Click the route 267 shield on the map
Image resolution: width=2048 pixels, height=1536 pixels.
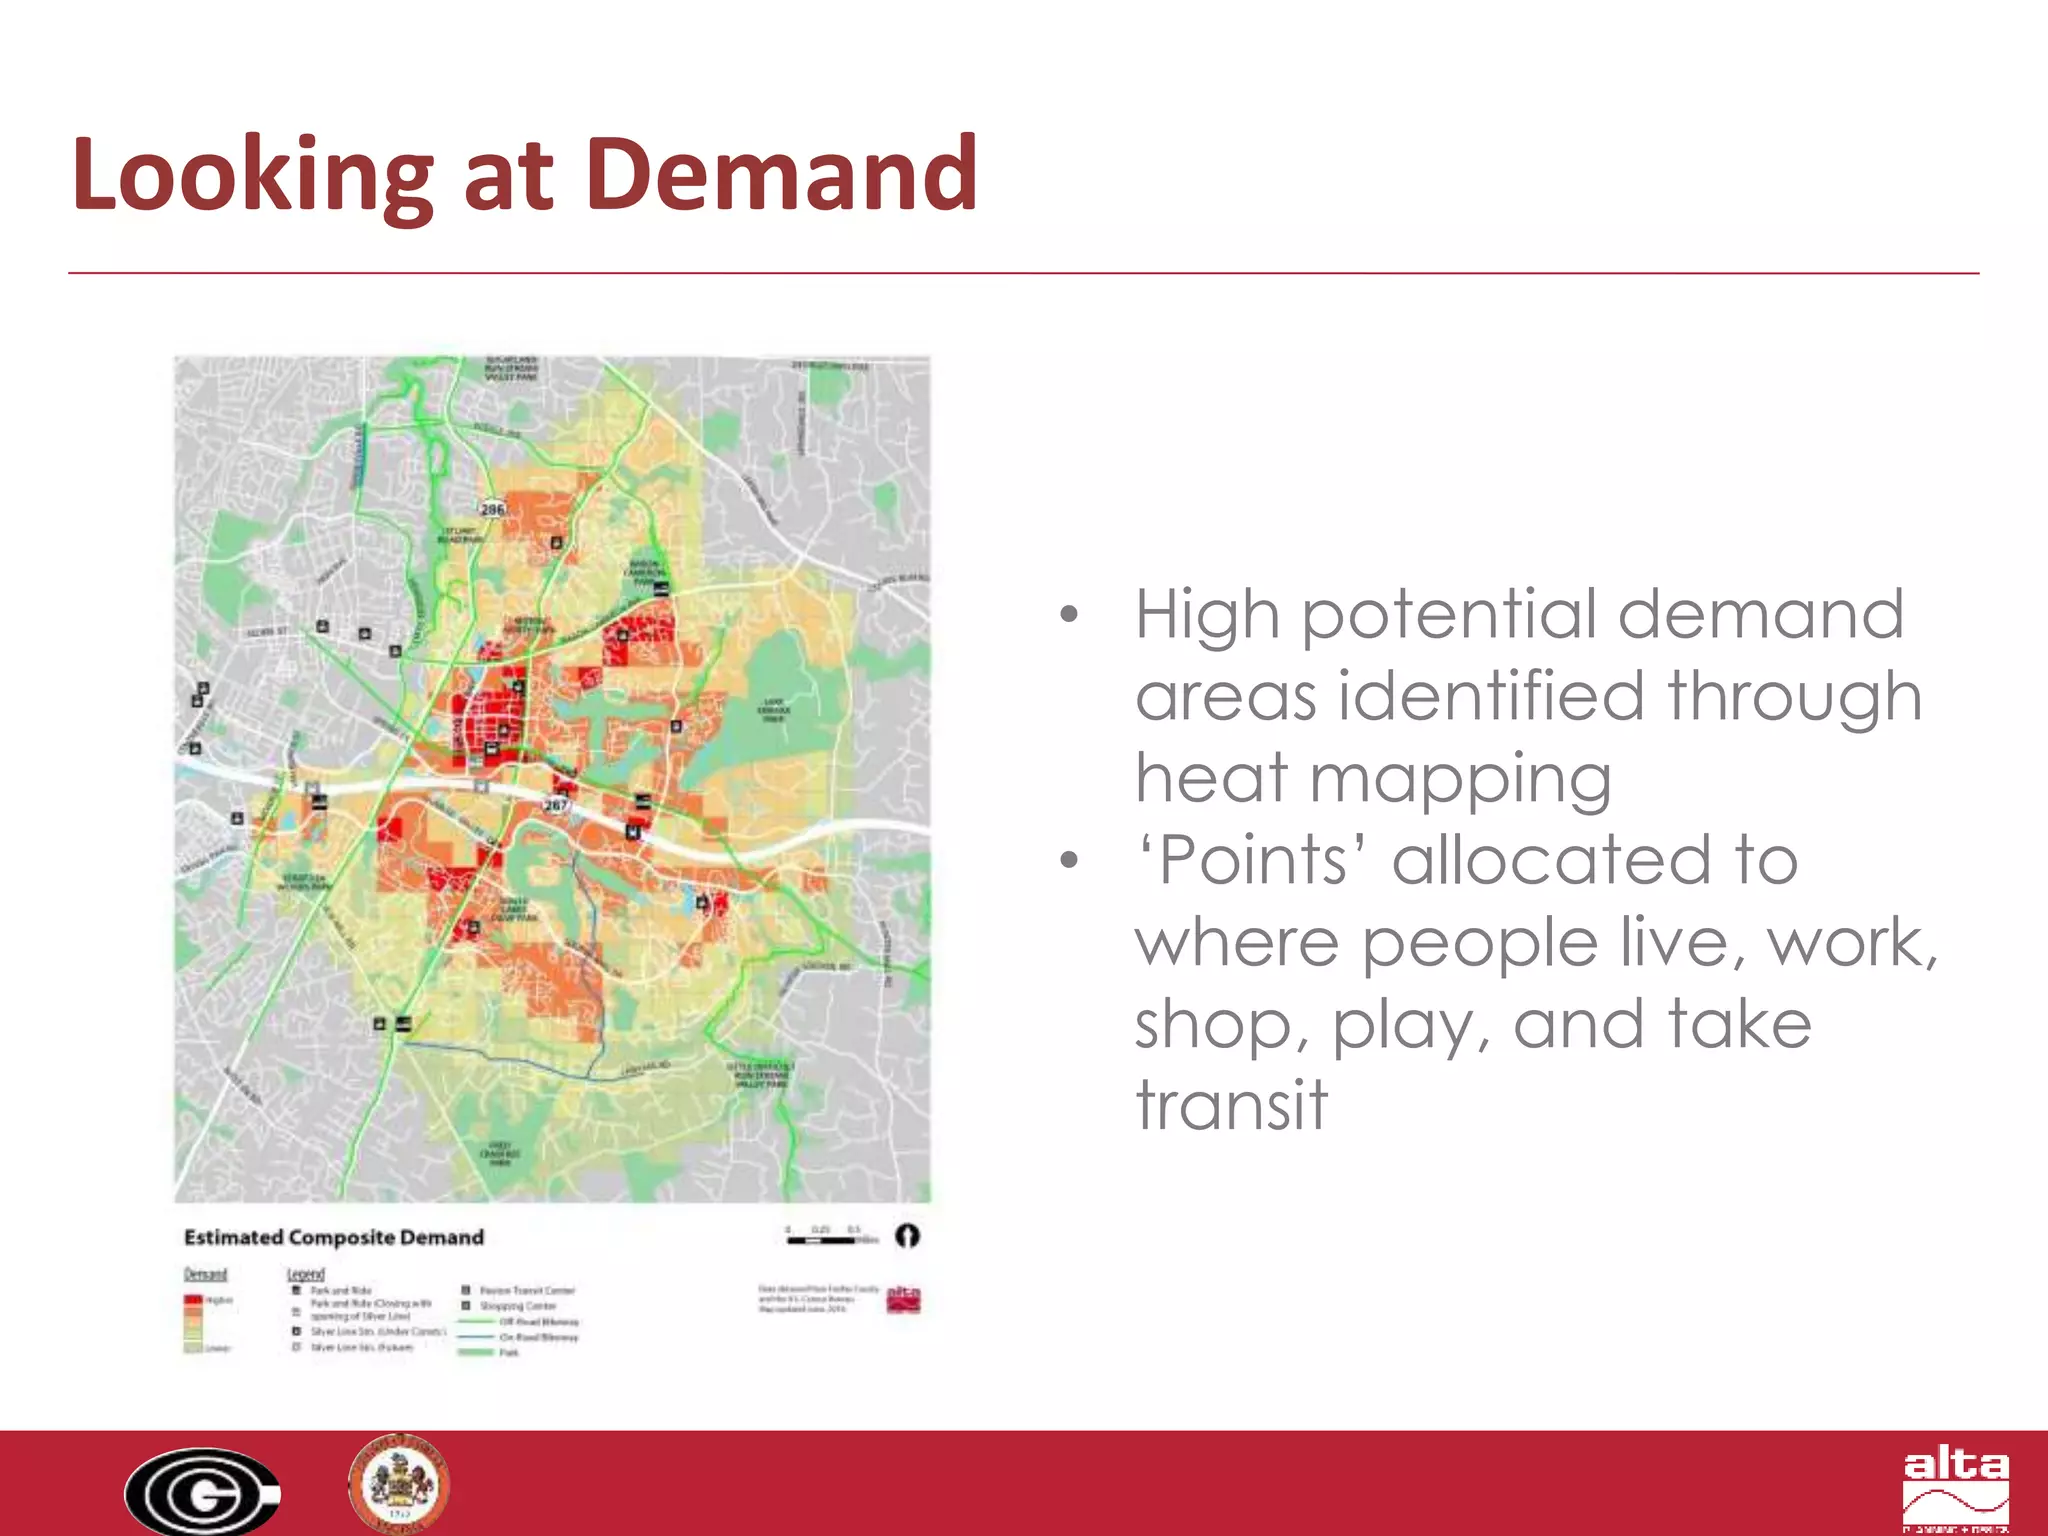[556, 804]
